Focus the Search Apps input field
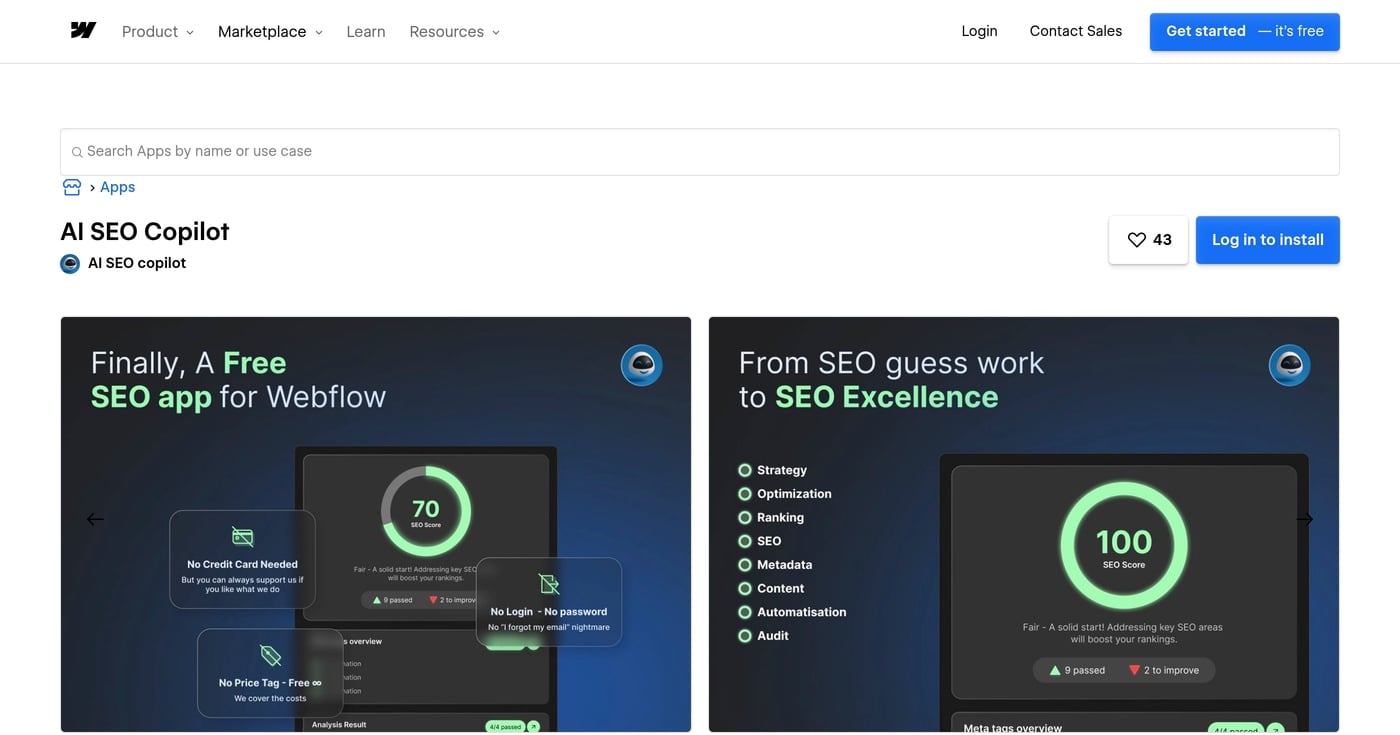 [x=699, y=152]
